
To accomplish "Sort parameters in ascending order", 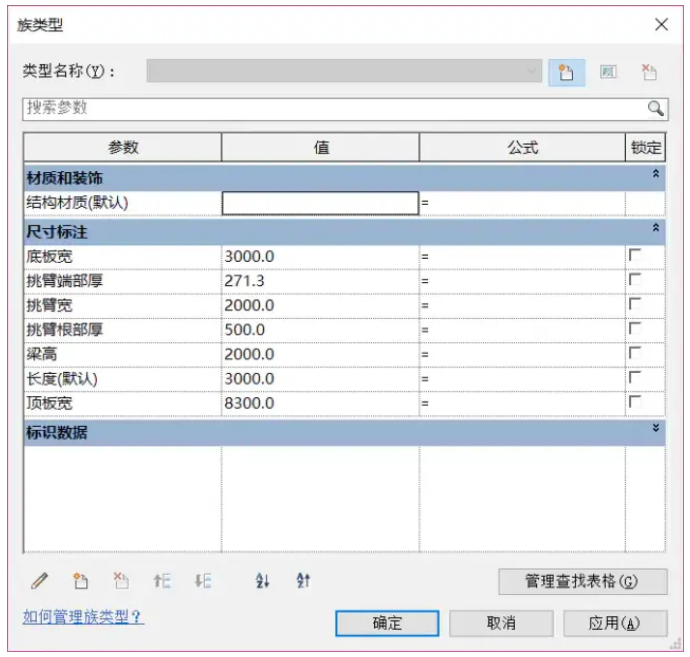I will [262, 580].
